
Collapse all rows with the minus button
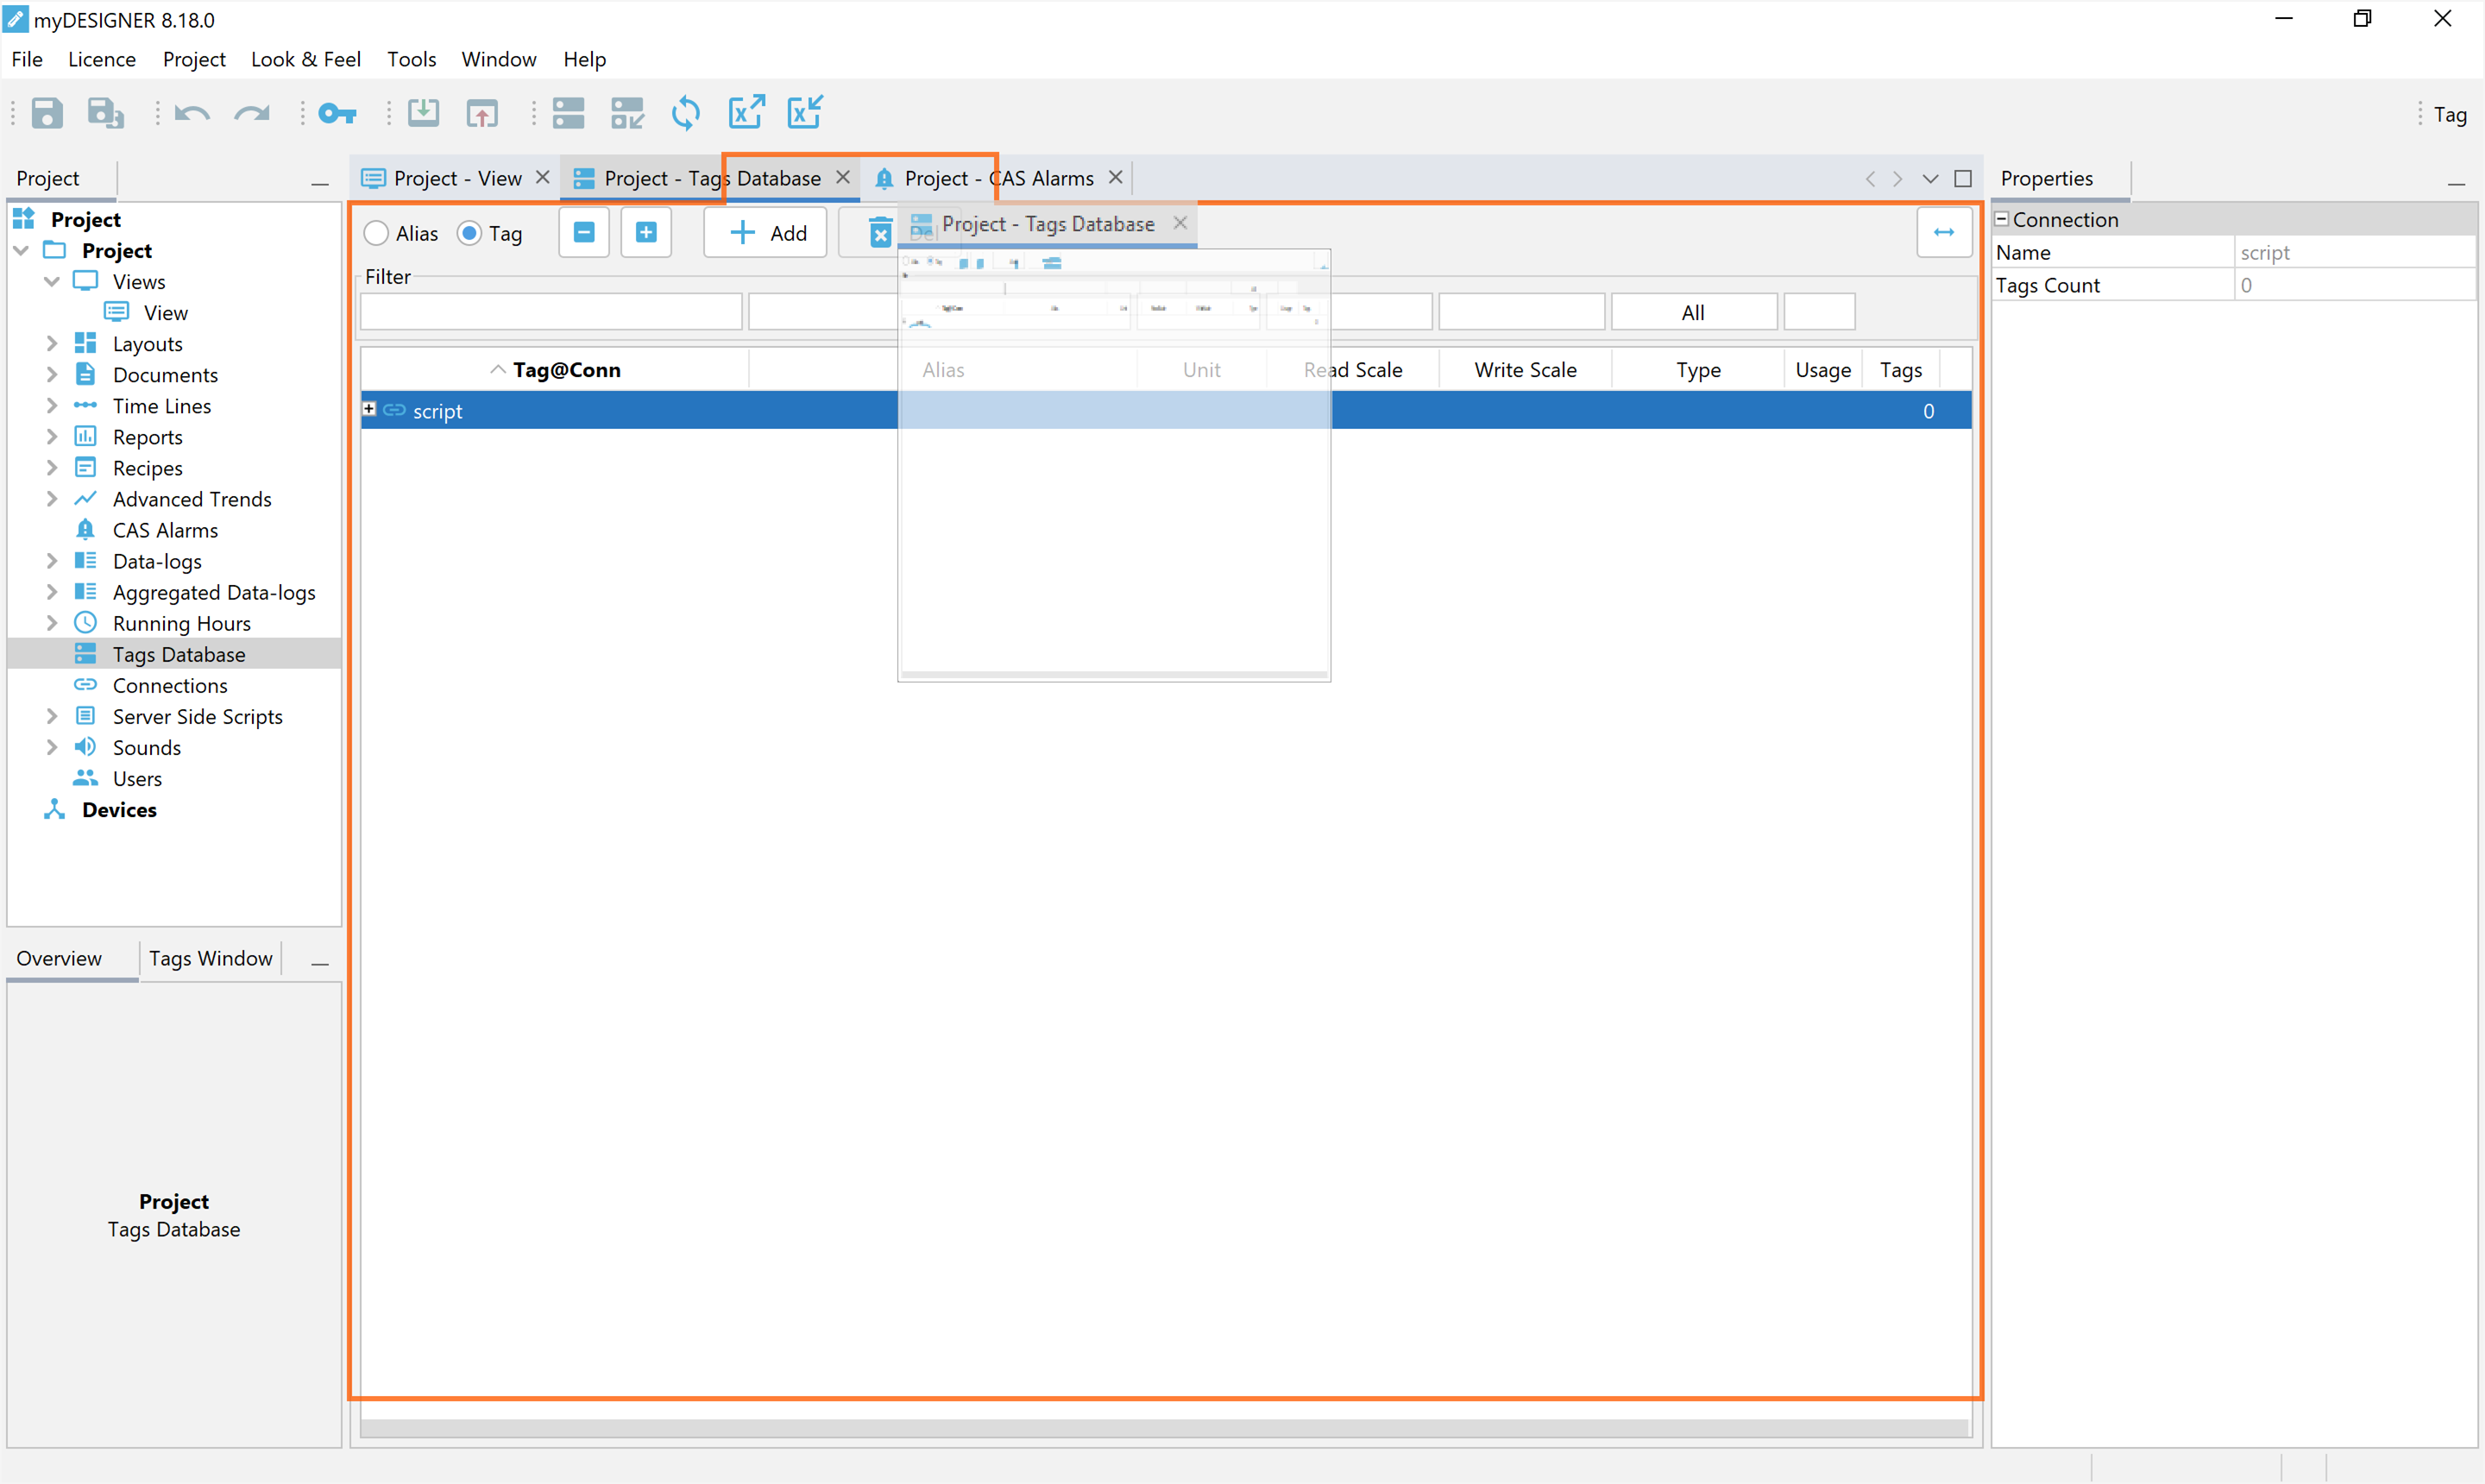pyautogui.click(x=584, y=233)
